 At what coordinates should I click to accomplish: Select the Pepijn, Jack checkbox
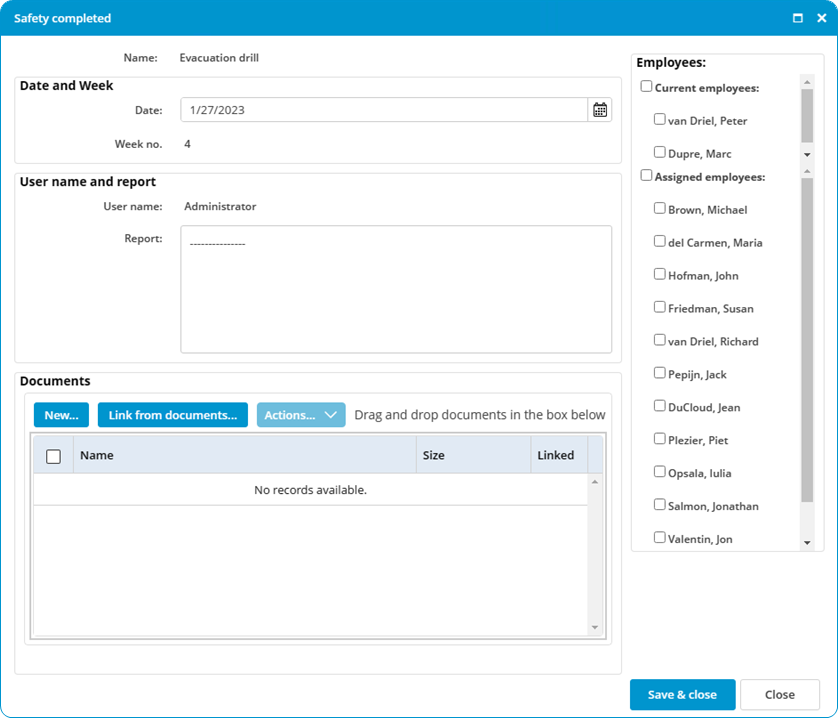[659, 373]
